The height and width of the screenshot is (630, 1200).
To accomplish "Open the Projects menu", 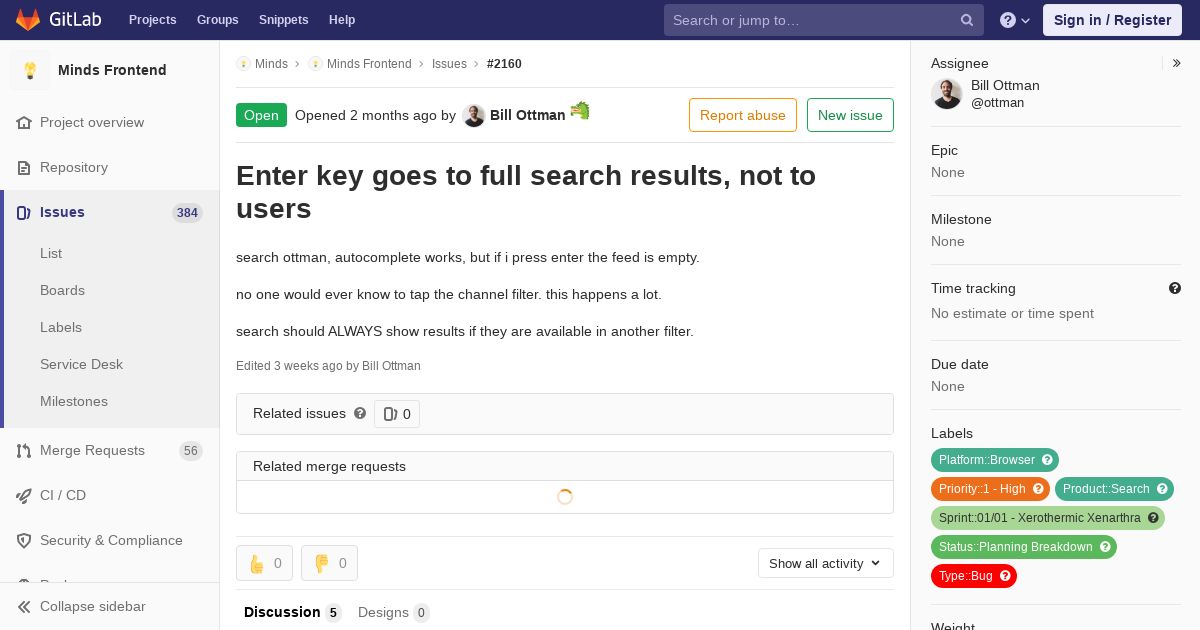I will point(153,20).
